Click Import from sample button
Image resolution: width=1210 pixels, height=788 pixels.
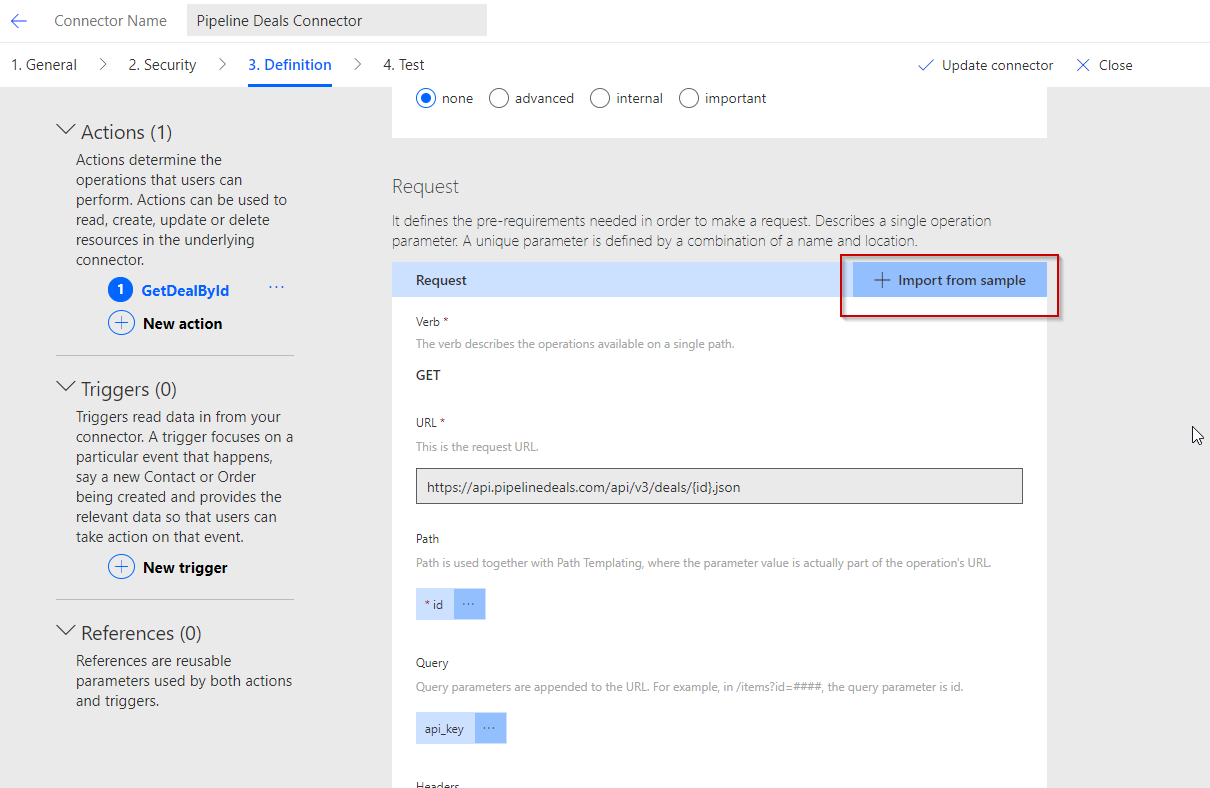coord(949,280)
